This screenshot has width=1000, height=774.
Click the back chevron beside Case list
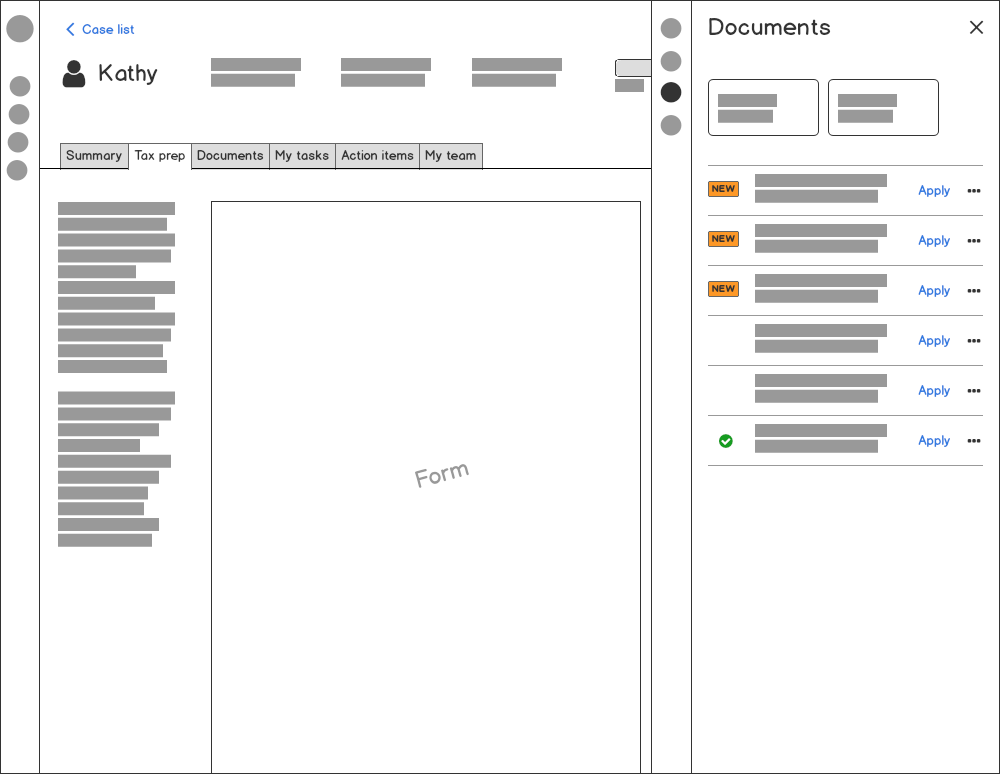coord(70,29)
